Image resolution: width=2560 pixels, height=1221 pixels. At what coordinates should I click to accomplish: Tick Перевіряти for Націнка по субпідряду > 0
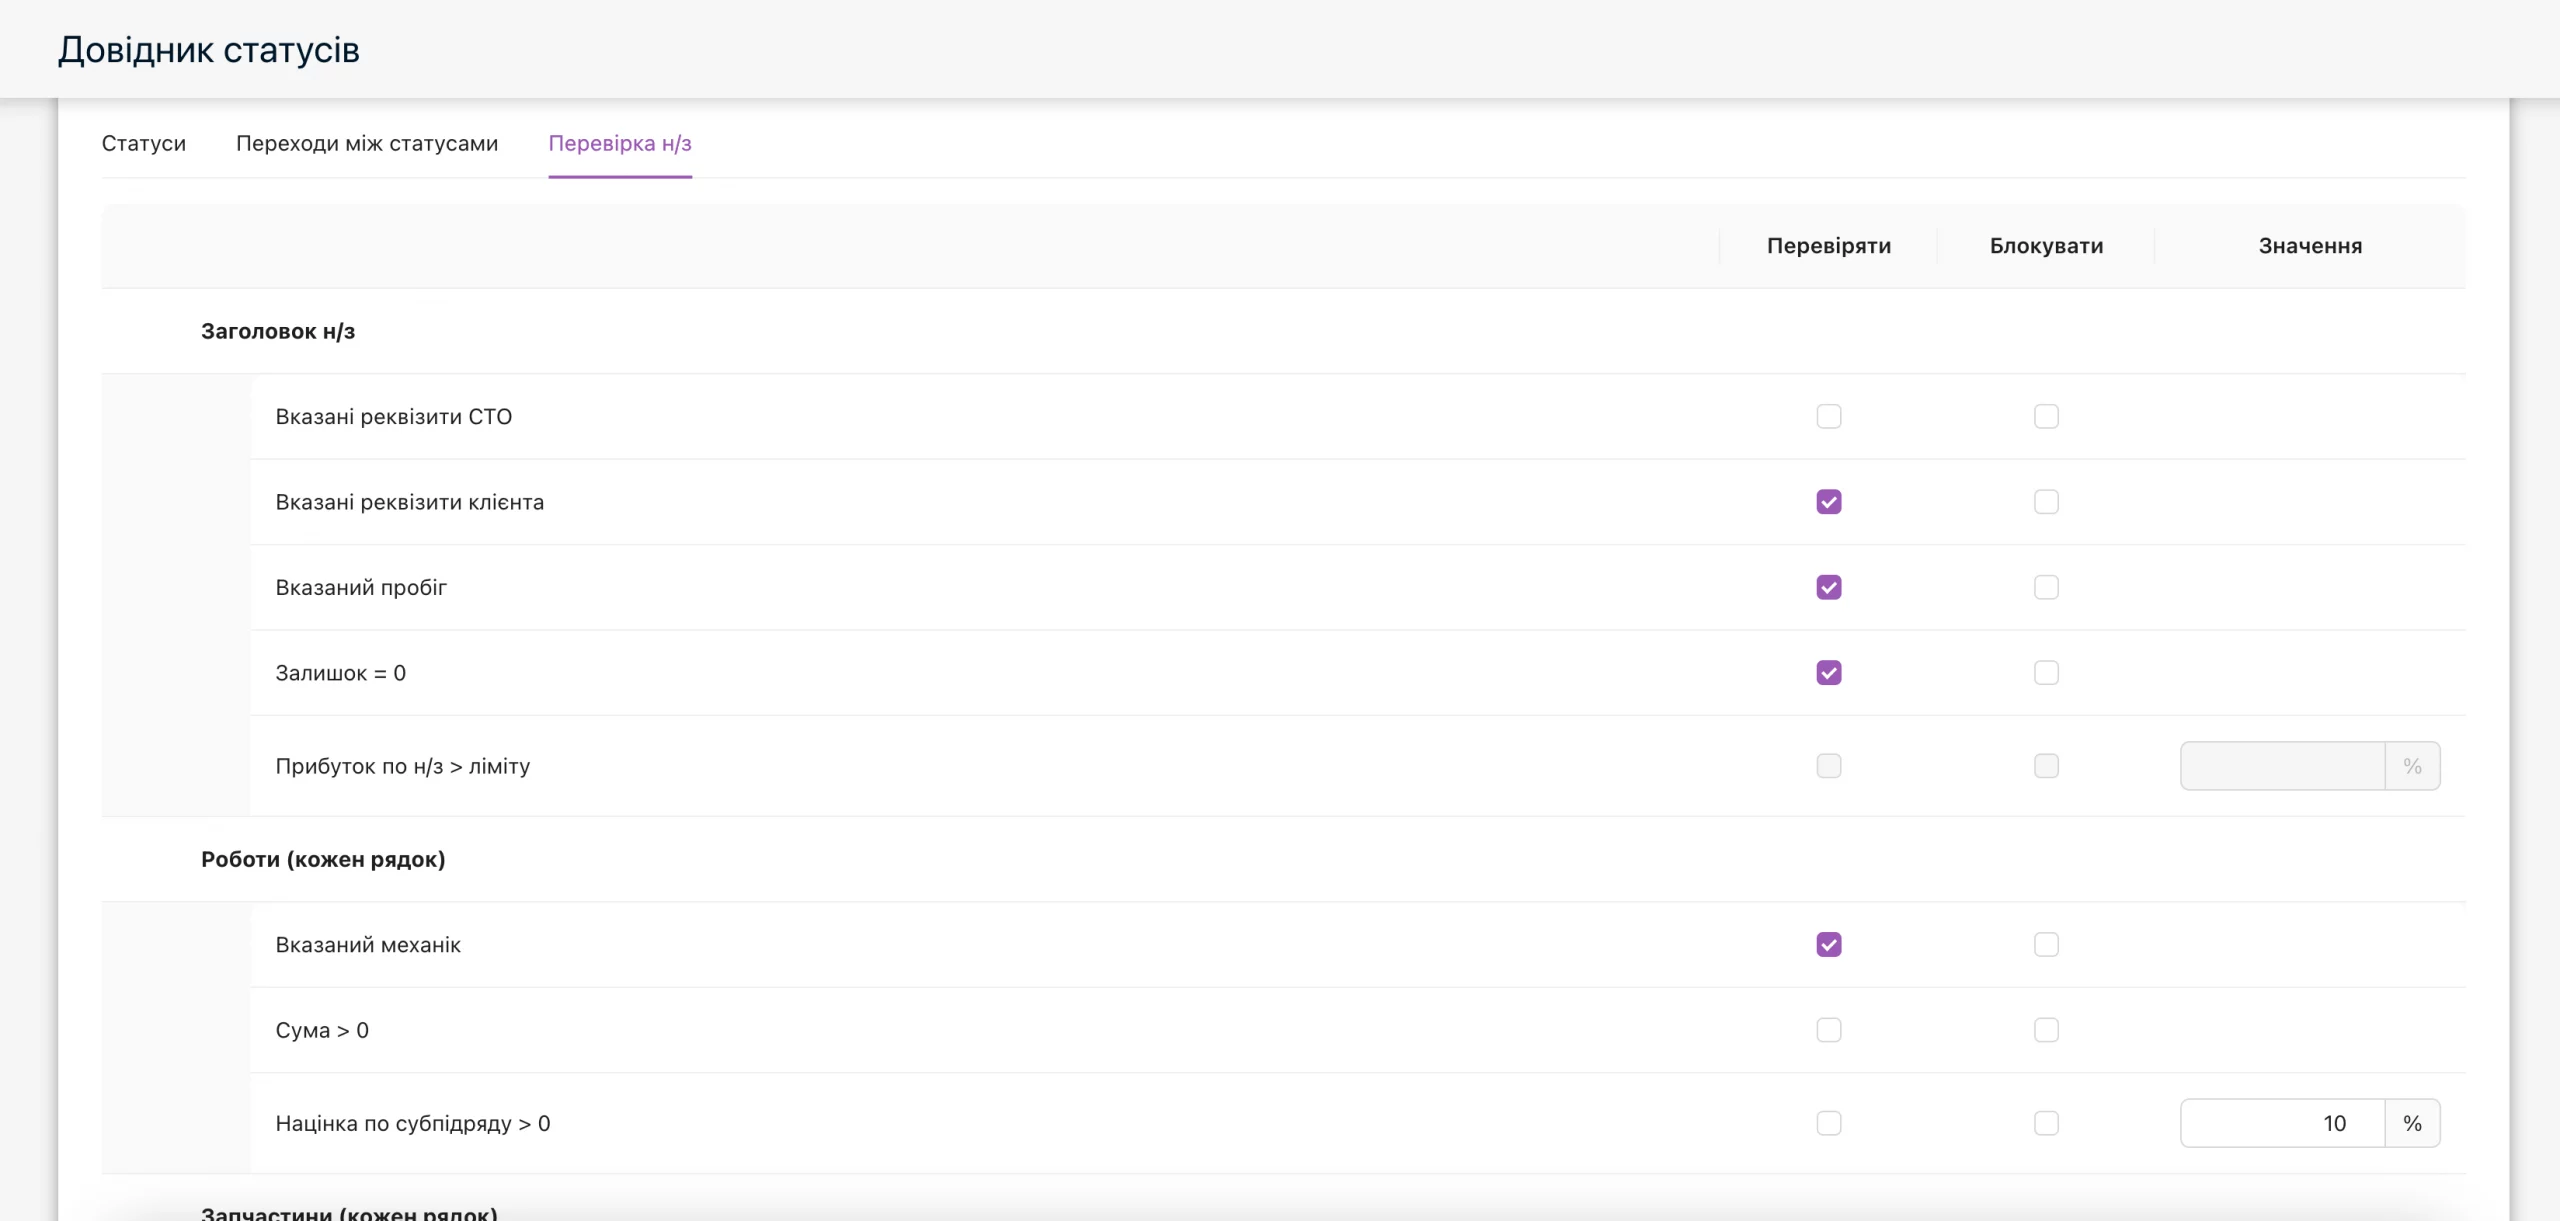coord(1829,1123)
